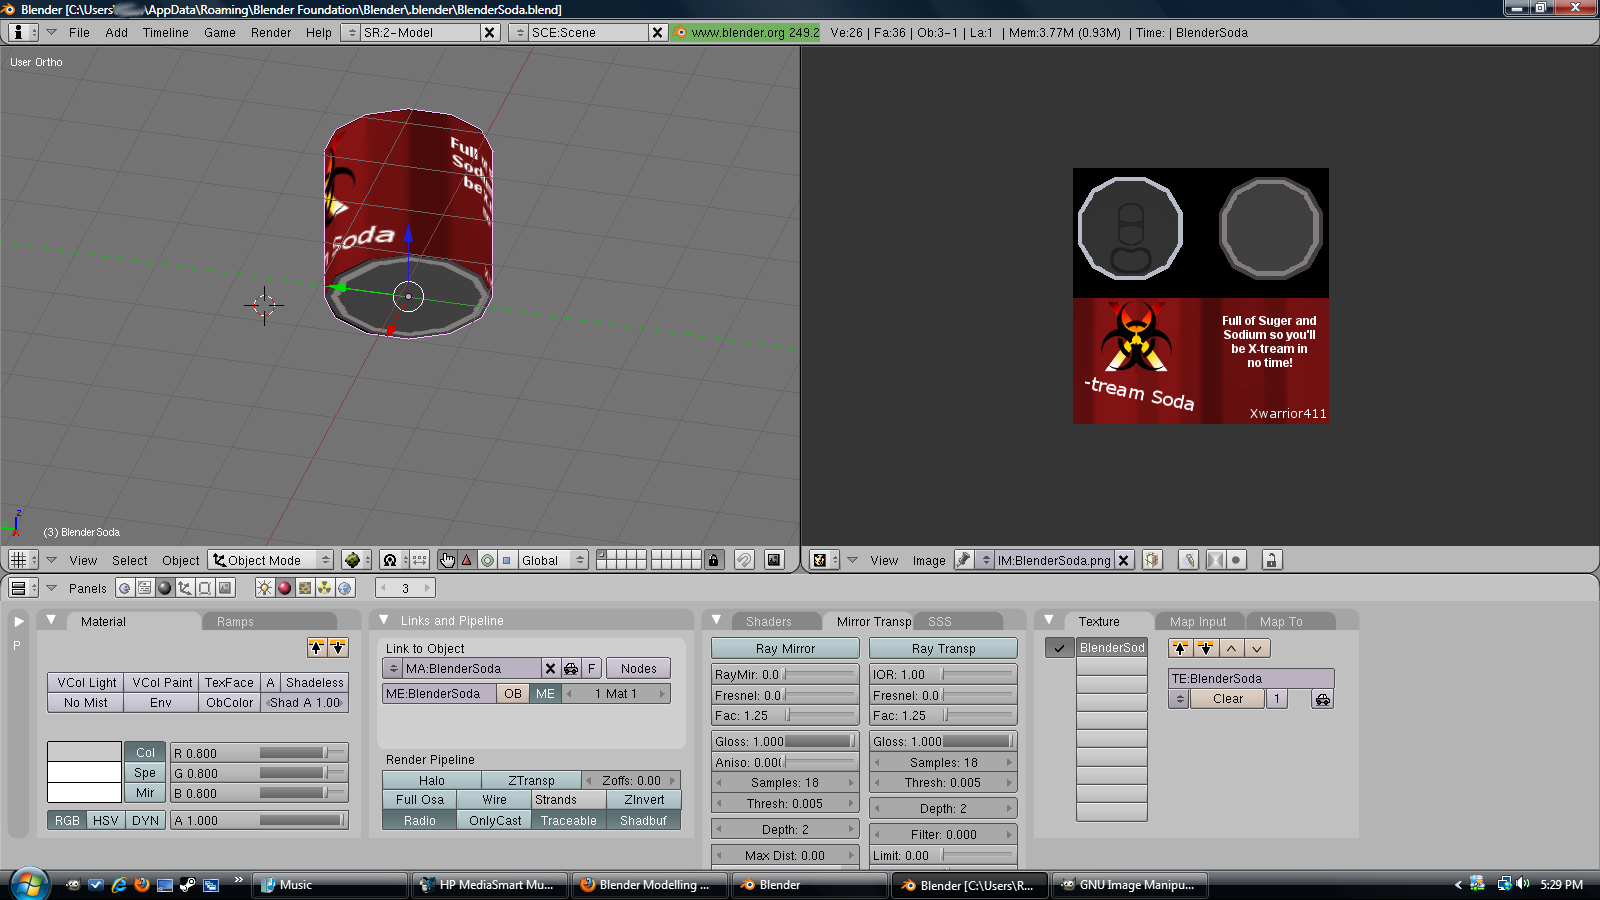The height and width of the screenshot is (900, 1600).
Task: Click the triangle translate manipulator icon
Action: (466, 560)
